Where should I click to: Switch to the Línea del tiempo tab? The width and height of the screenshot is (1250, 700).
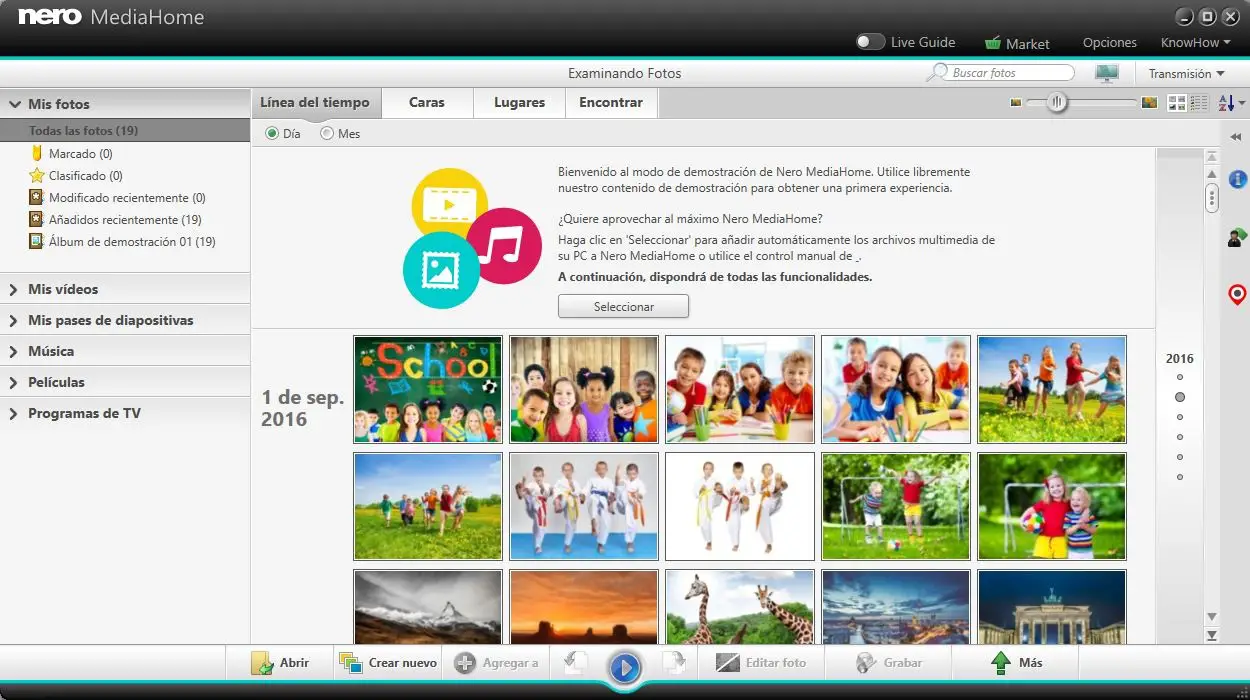[315, 102]
